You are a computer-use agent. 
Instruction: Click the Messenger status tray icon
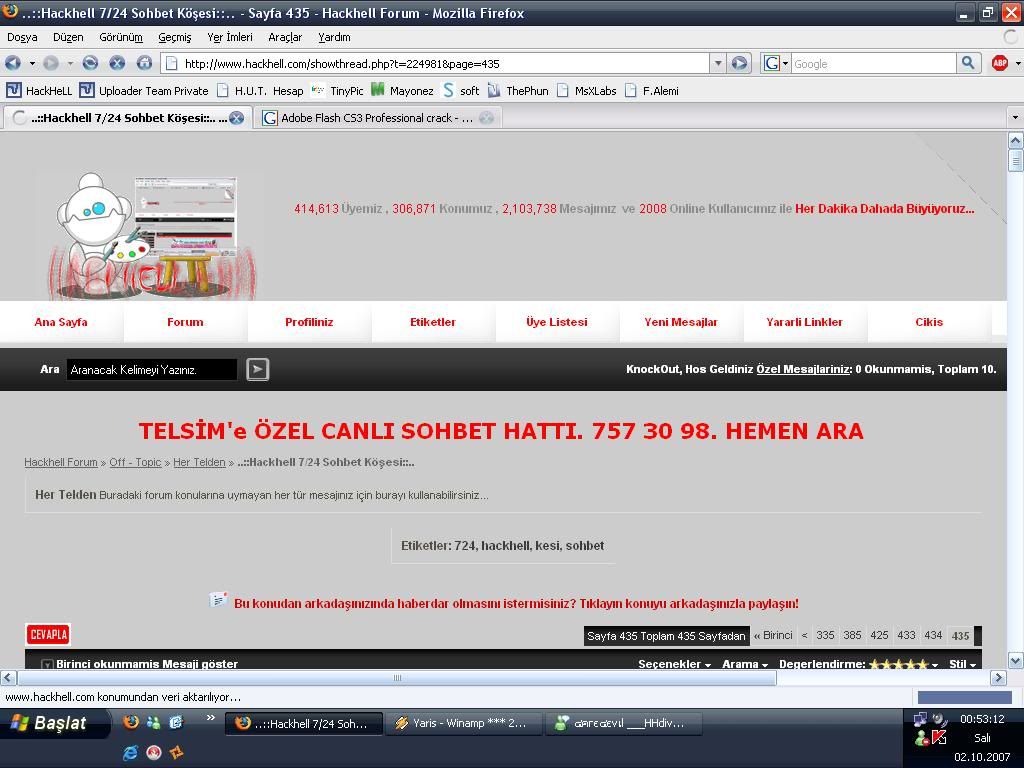(x=921, y=739)
